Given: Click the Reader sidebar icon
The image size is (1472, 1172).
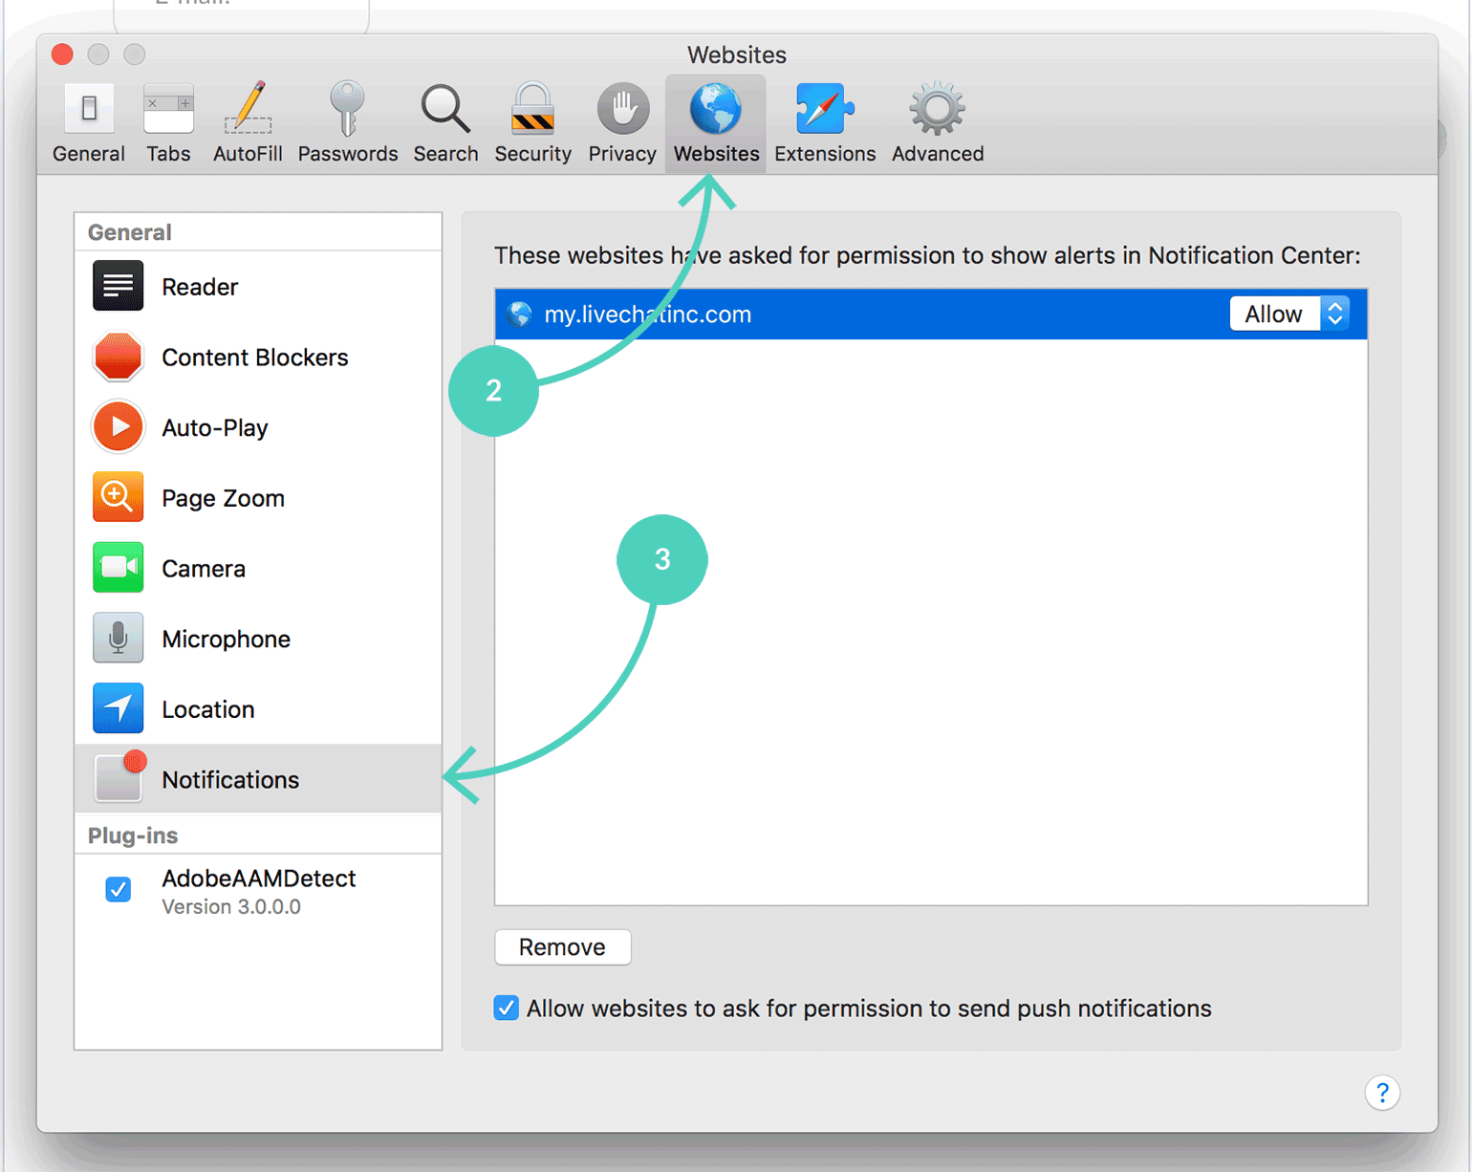Looking at the screenshot, I should pyautogui.click(x=118, y=286).
